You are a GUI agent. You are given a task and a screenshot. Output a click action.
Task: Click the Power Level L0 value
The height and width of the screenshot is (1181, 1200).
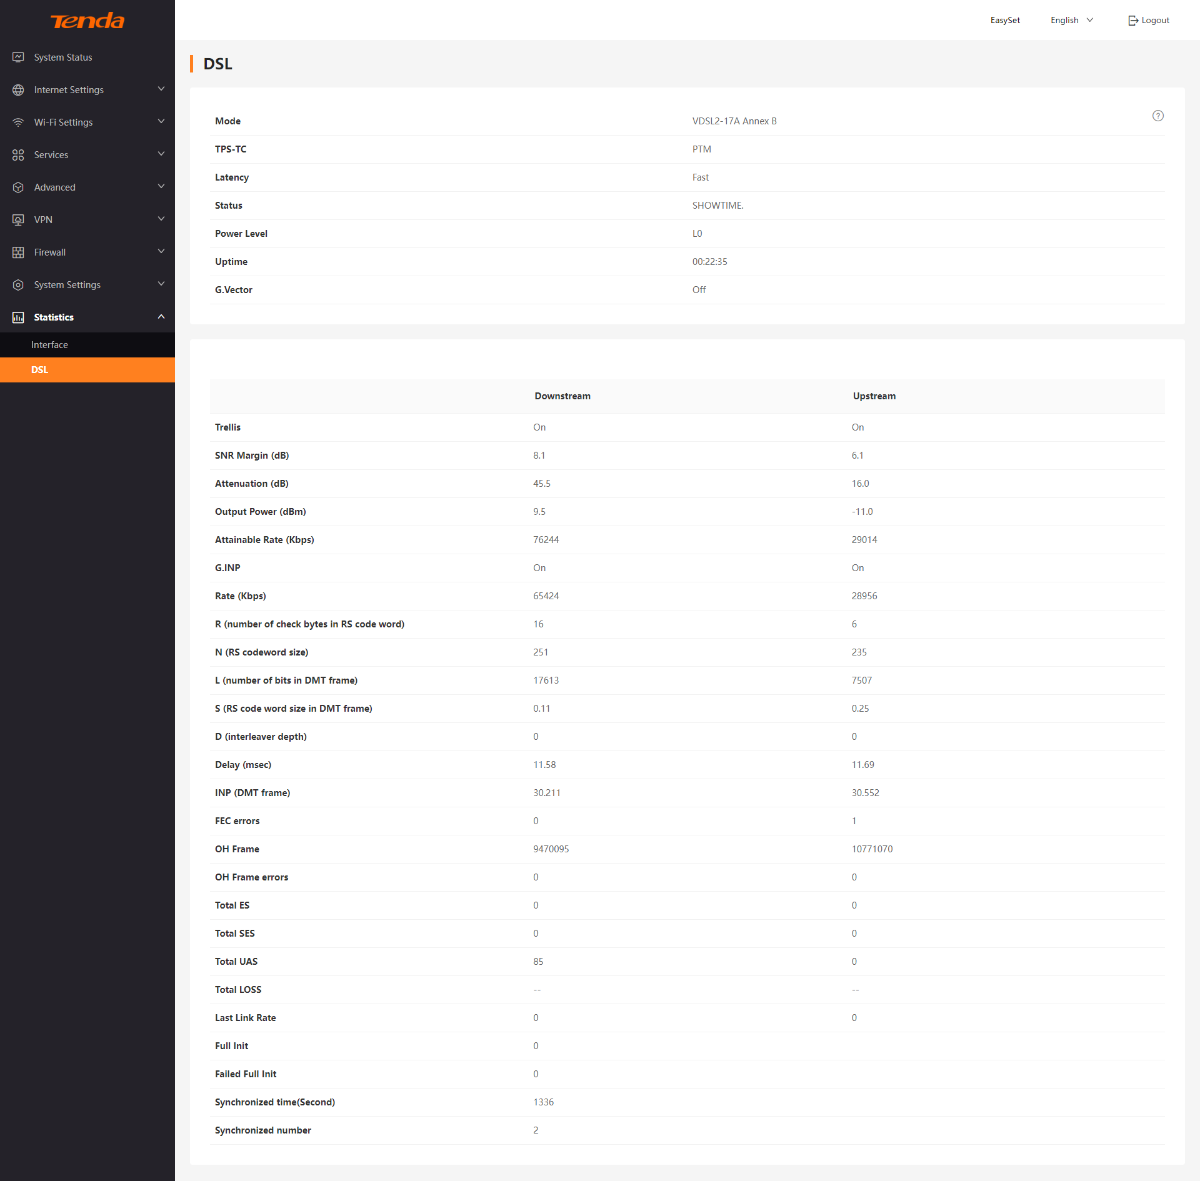coord(697,234)
